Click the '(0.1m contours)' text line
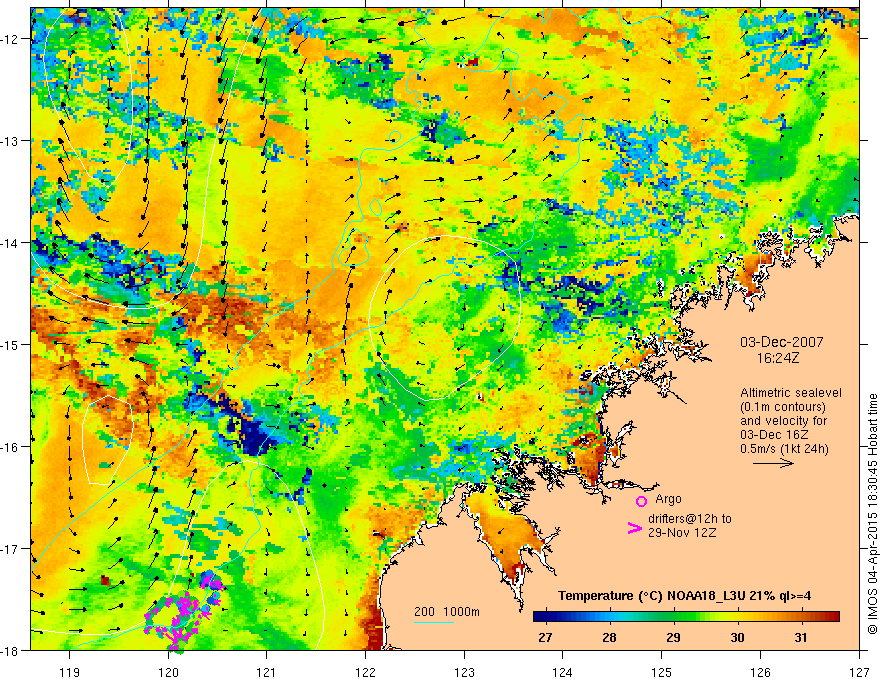Image resolution: width=880 pixels, height=680 pixels. pos(783,407)
